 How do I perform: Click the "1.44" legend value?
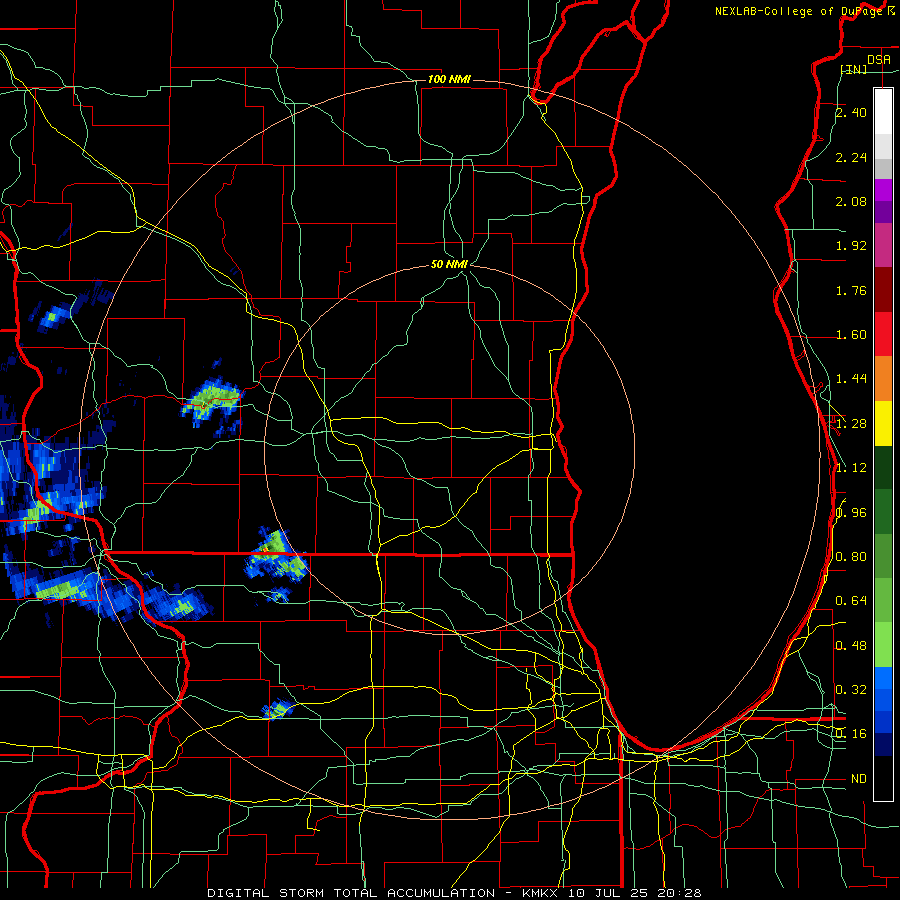(851, 378)
